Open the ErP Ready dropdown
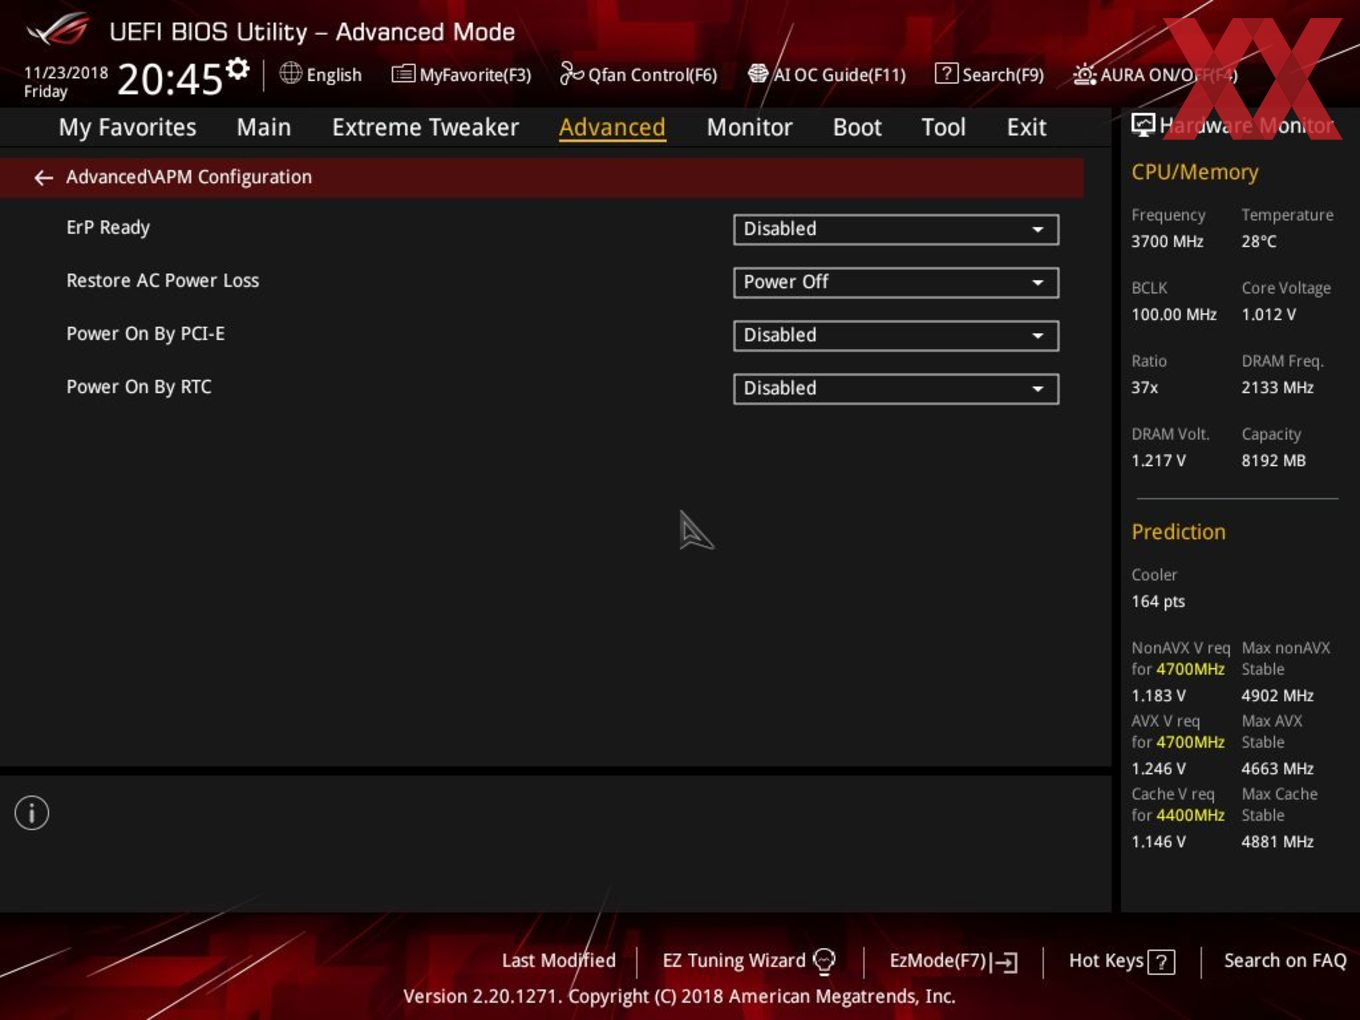 tap(896, 229)
